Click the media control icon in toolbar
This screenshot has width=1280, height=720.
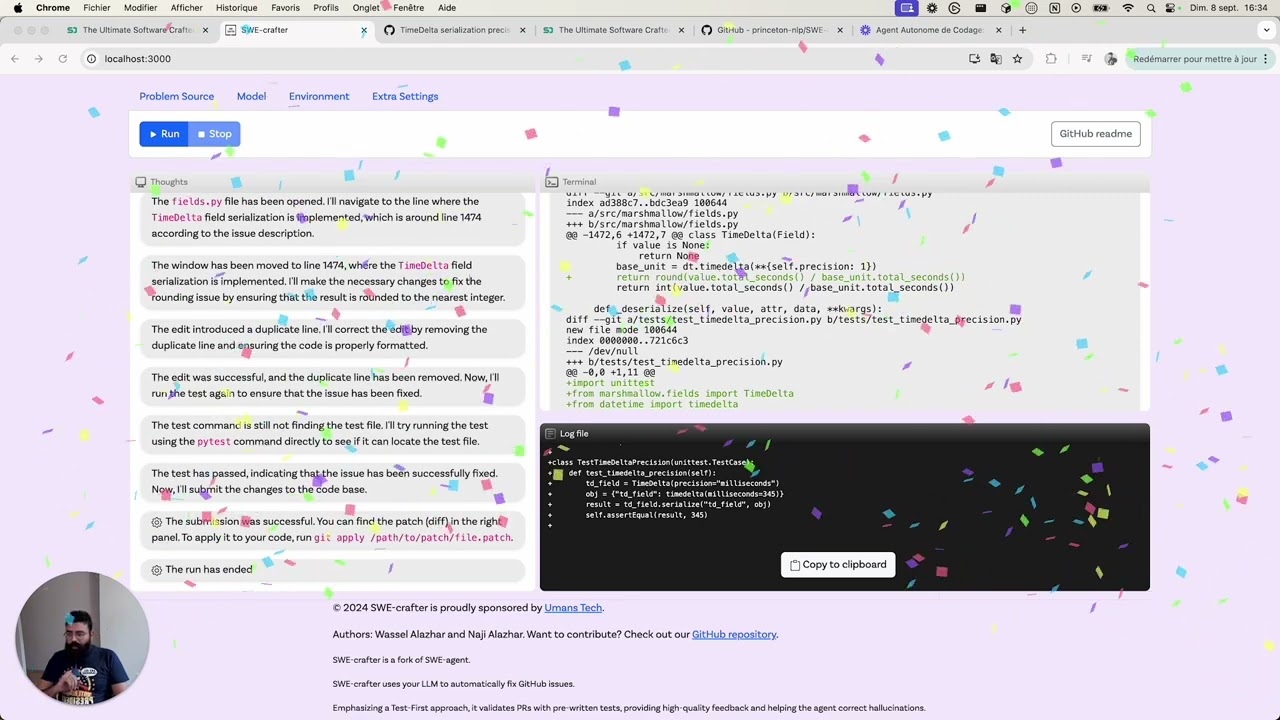[x=1086, y=59]
